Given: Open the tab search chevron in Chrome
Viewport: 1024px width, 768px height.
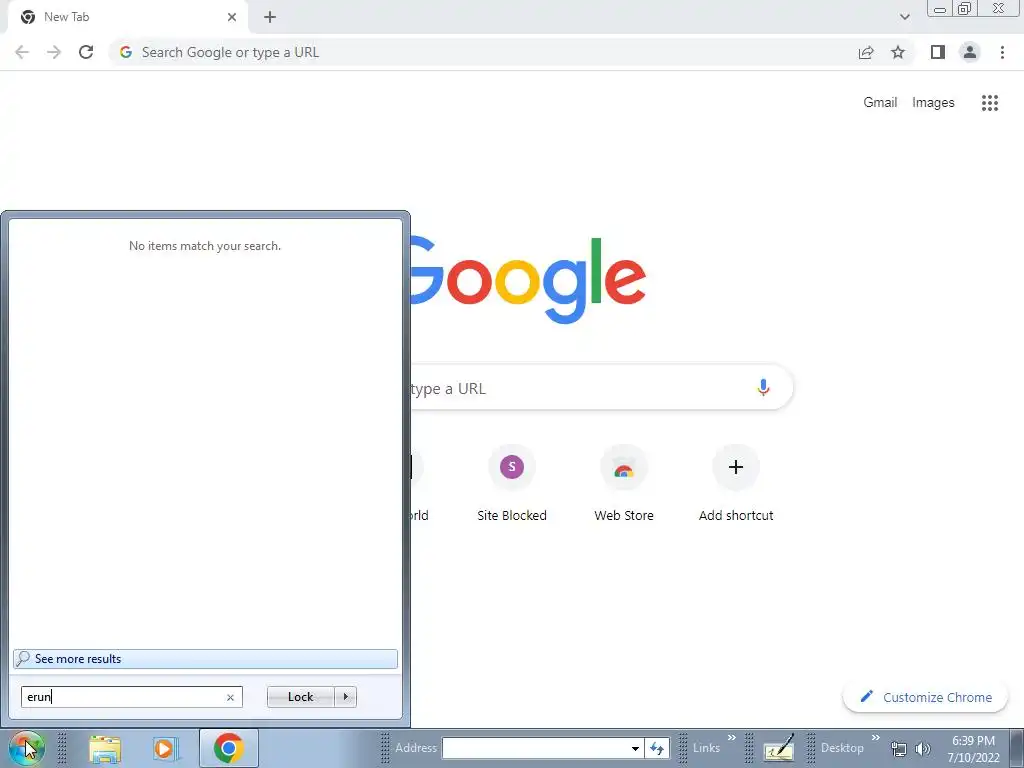Looking at the screenshot, I should (904, 17).
